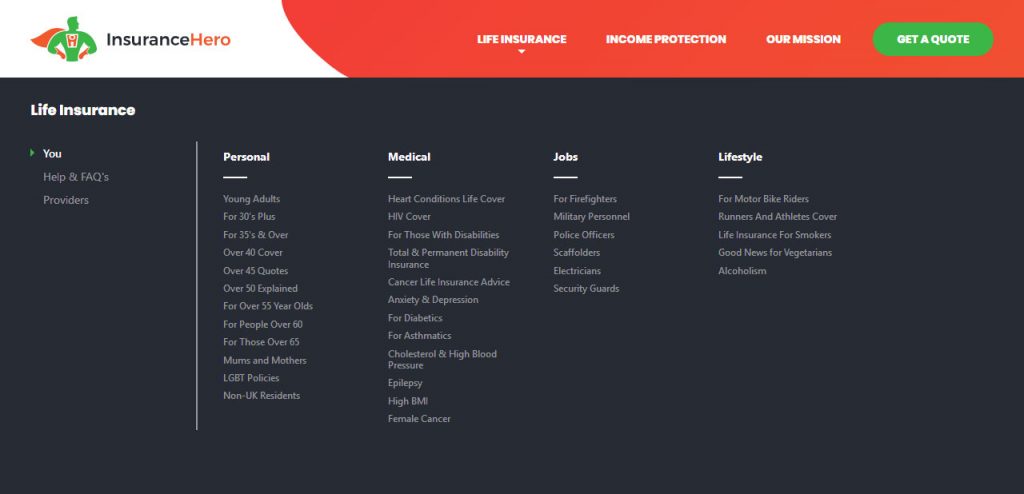
Task: Open the Income Protection menu item
Action: [665, 39]
